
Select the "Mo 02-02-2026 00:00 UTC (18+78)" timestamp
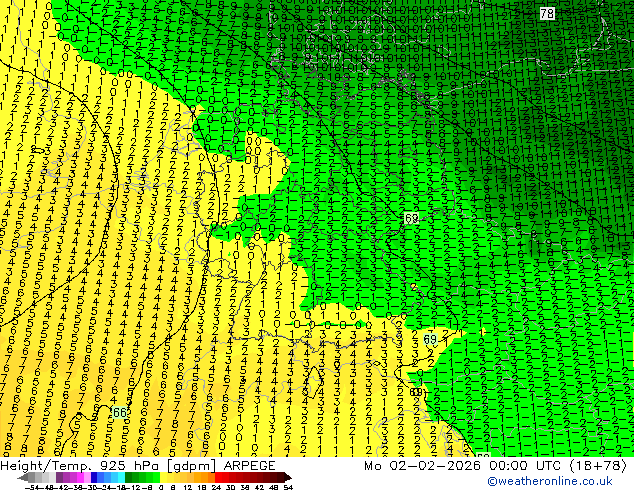(495, 466)
